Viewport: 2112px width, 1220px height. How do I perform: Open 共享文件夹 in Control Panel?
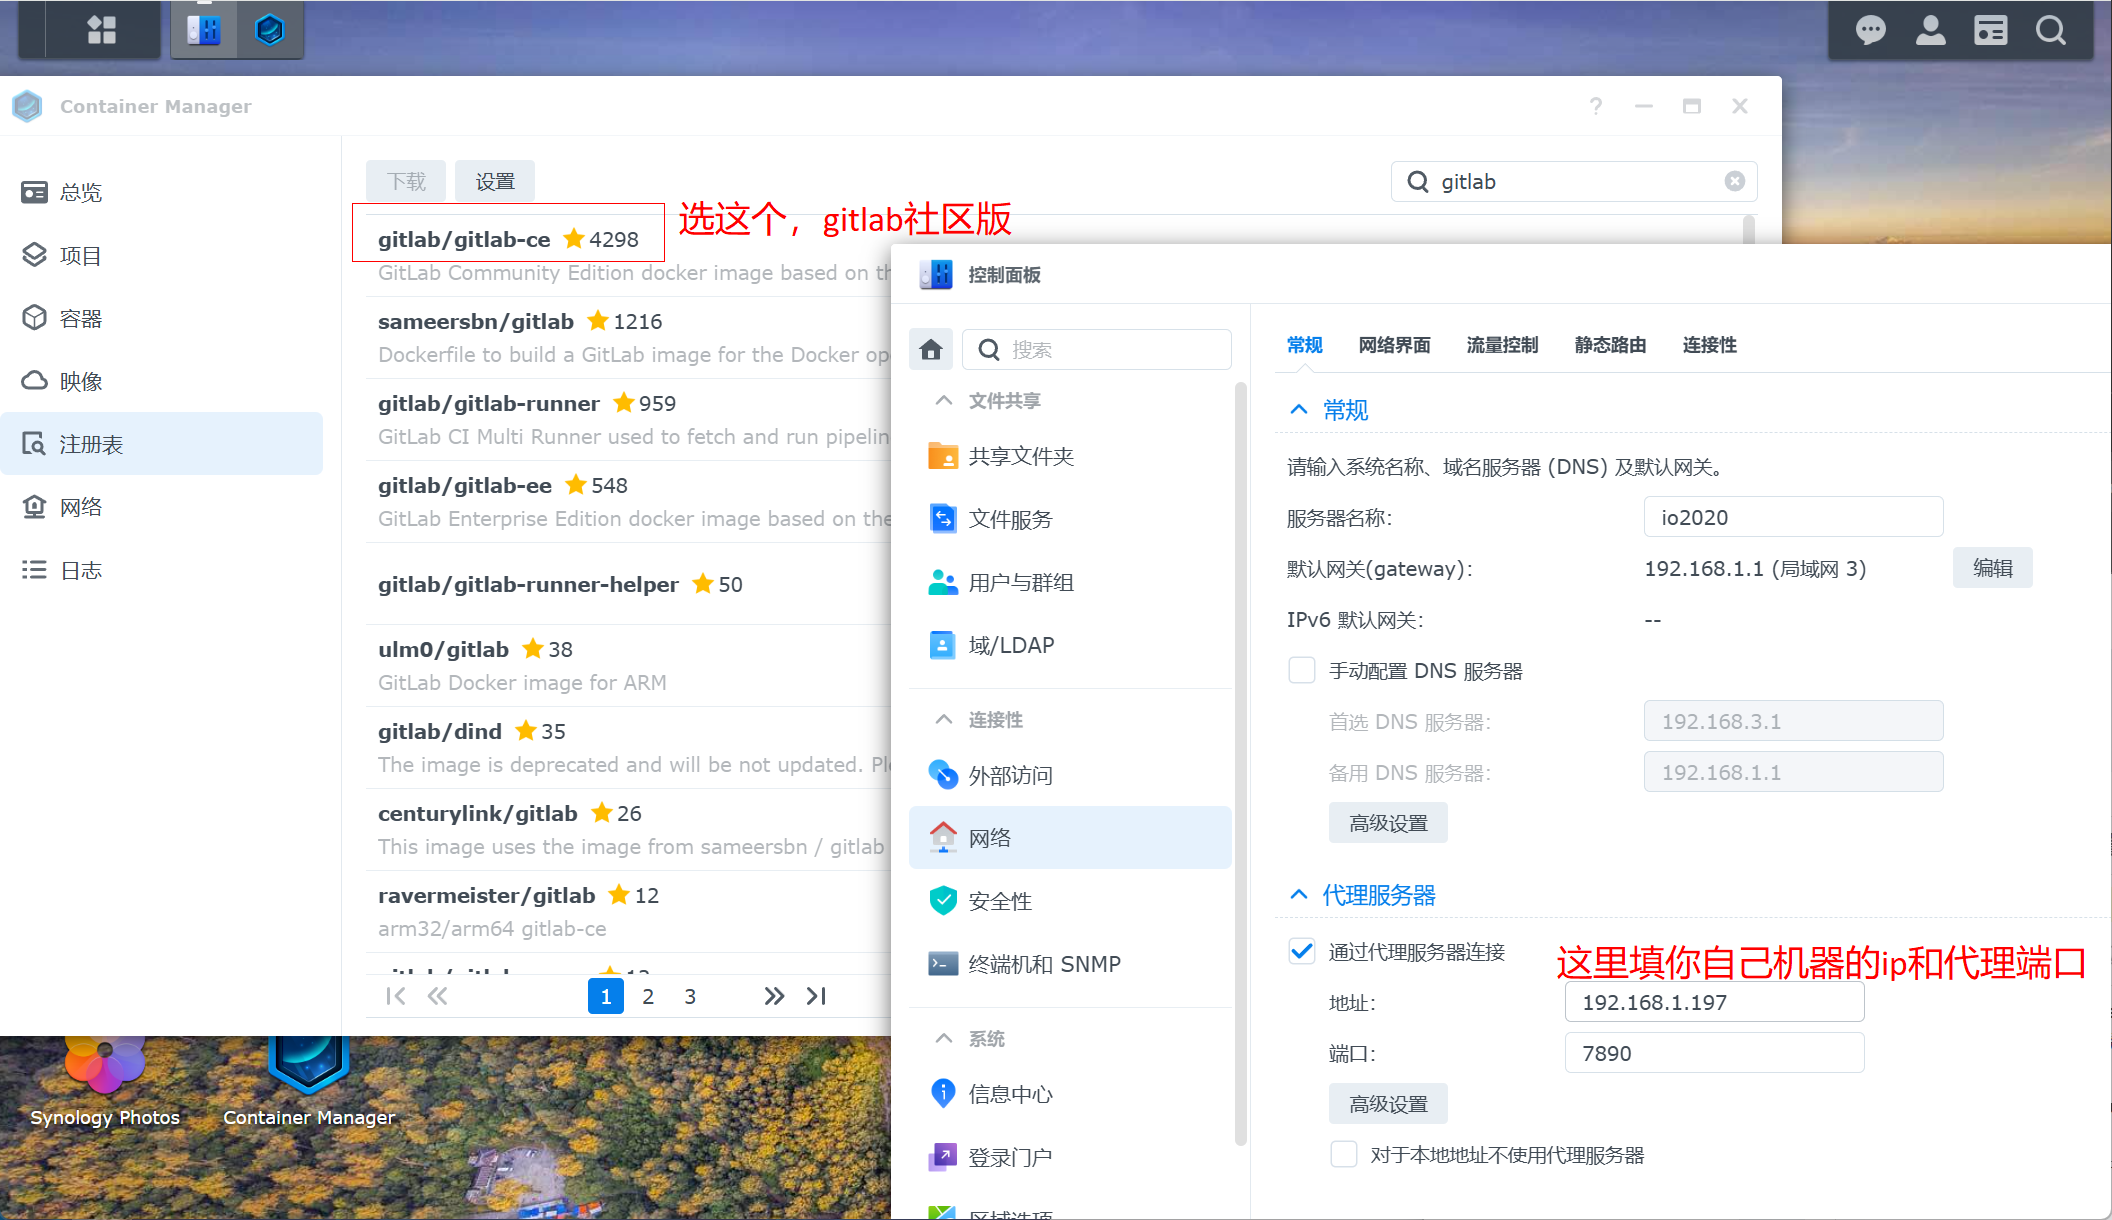[x=1020, y=456]
